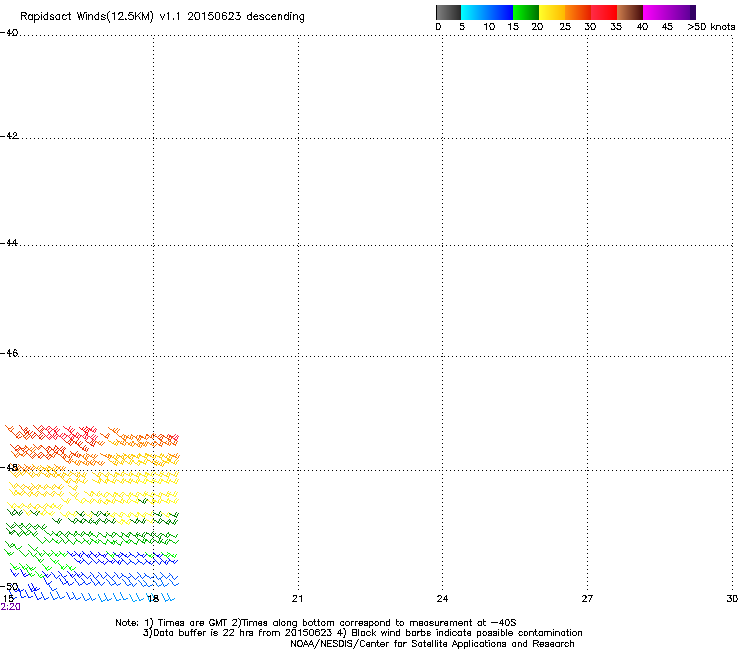740x650 pixels.
Task: Click the "18" longitude axis label
Action: click(x=153, y=599)
